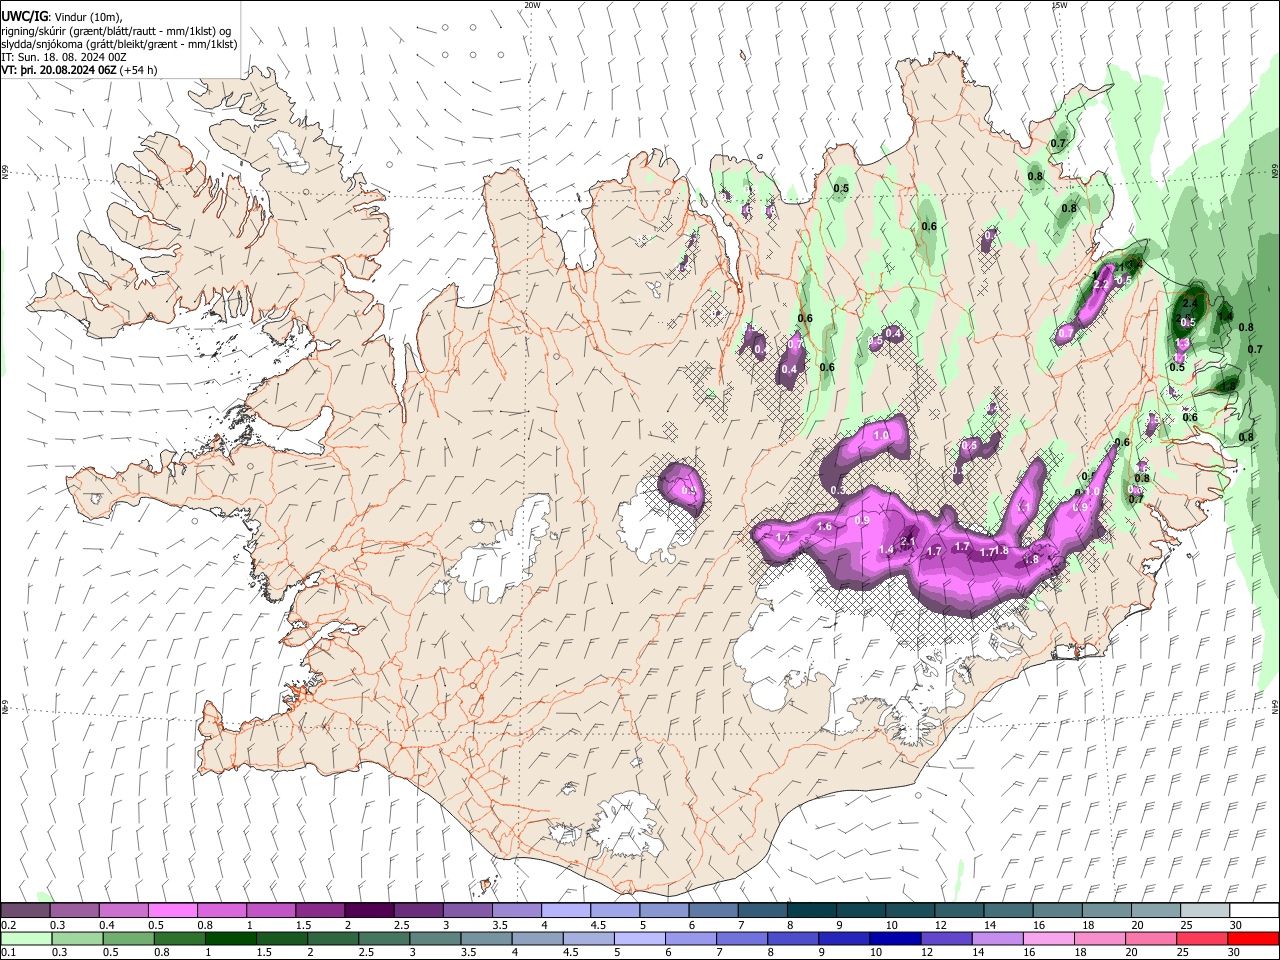Click lower legend swatch between 25 and 30
Image resolution: width=1280 pixels, height=960 pixels.
(x=1203, y=938)
